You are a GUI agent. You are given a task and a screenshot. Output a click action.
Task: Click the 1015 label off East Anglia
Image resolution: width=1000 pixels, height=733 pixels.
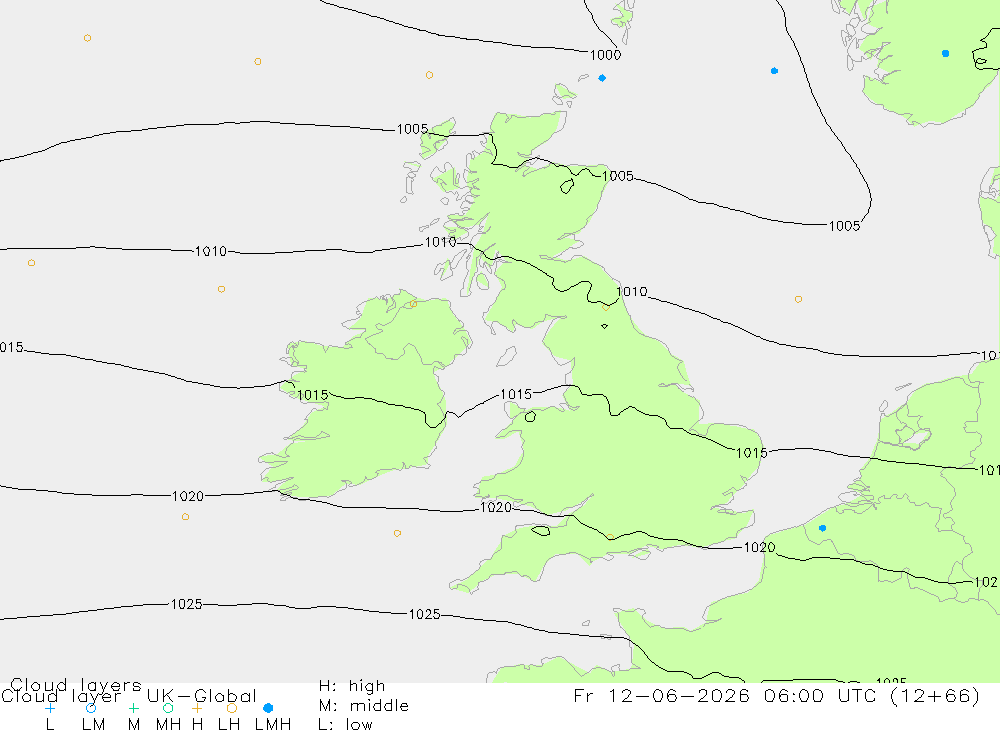tap(752, 453)
